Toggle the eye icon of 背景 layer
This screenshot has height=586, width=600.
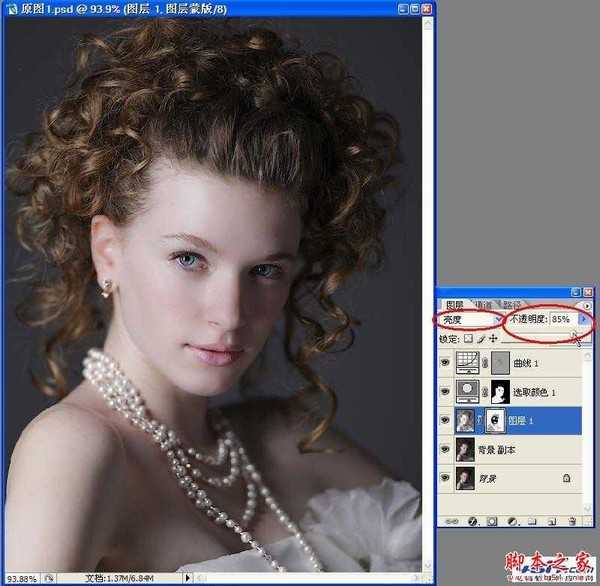[x=445, y=477]
